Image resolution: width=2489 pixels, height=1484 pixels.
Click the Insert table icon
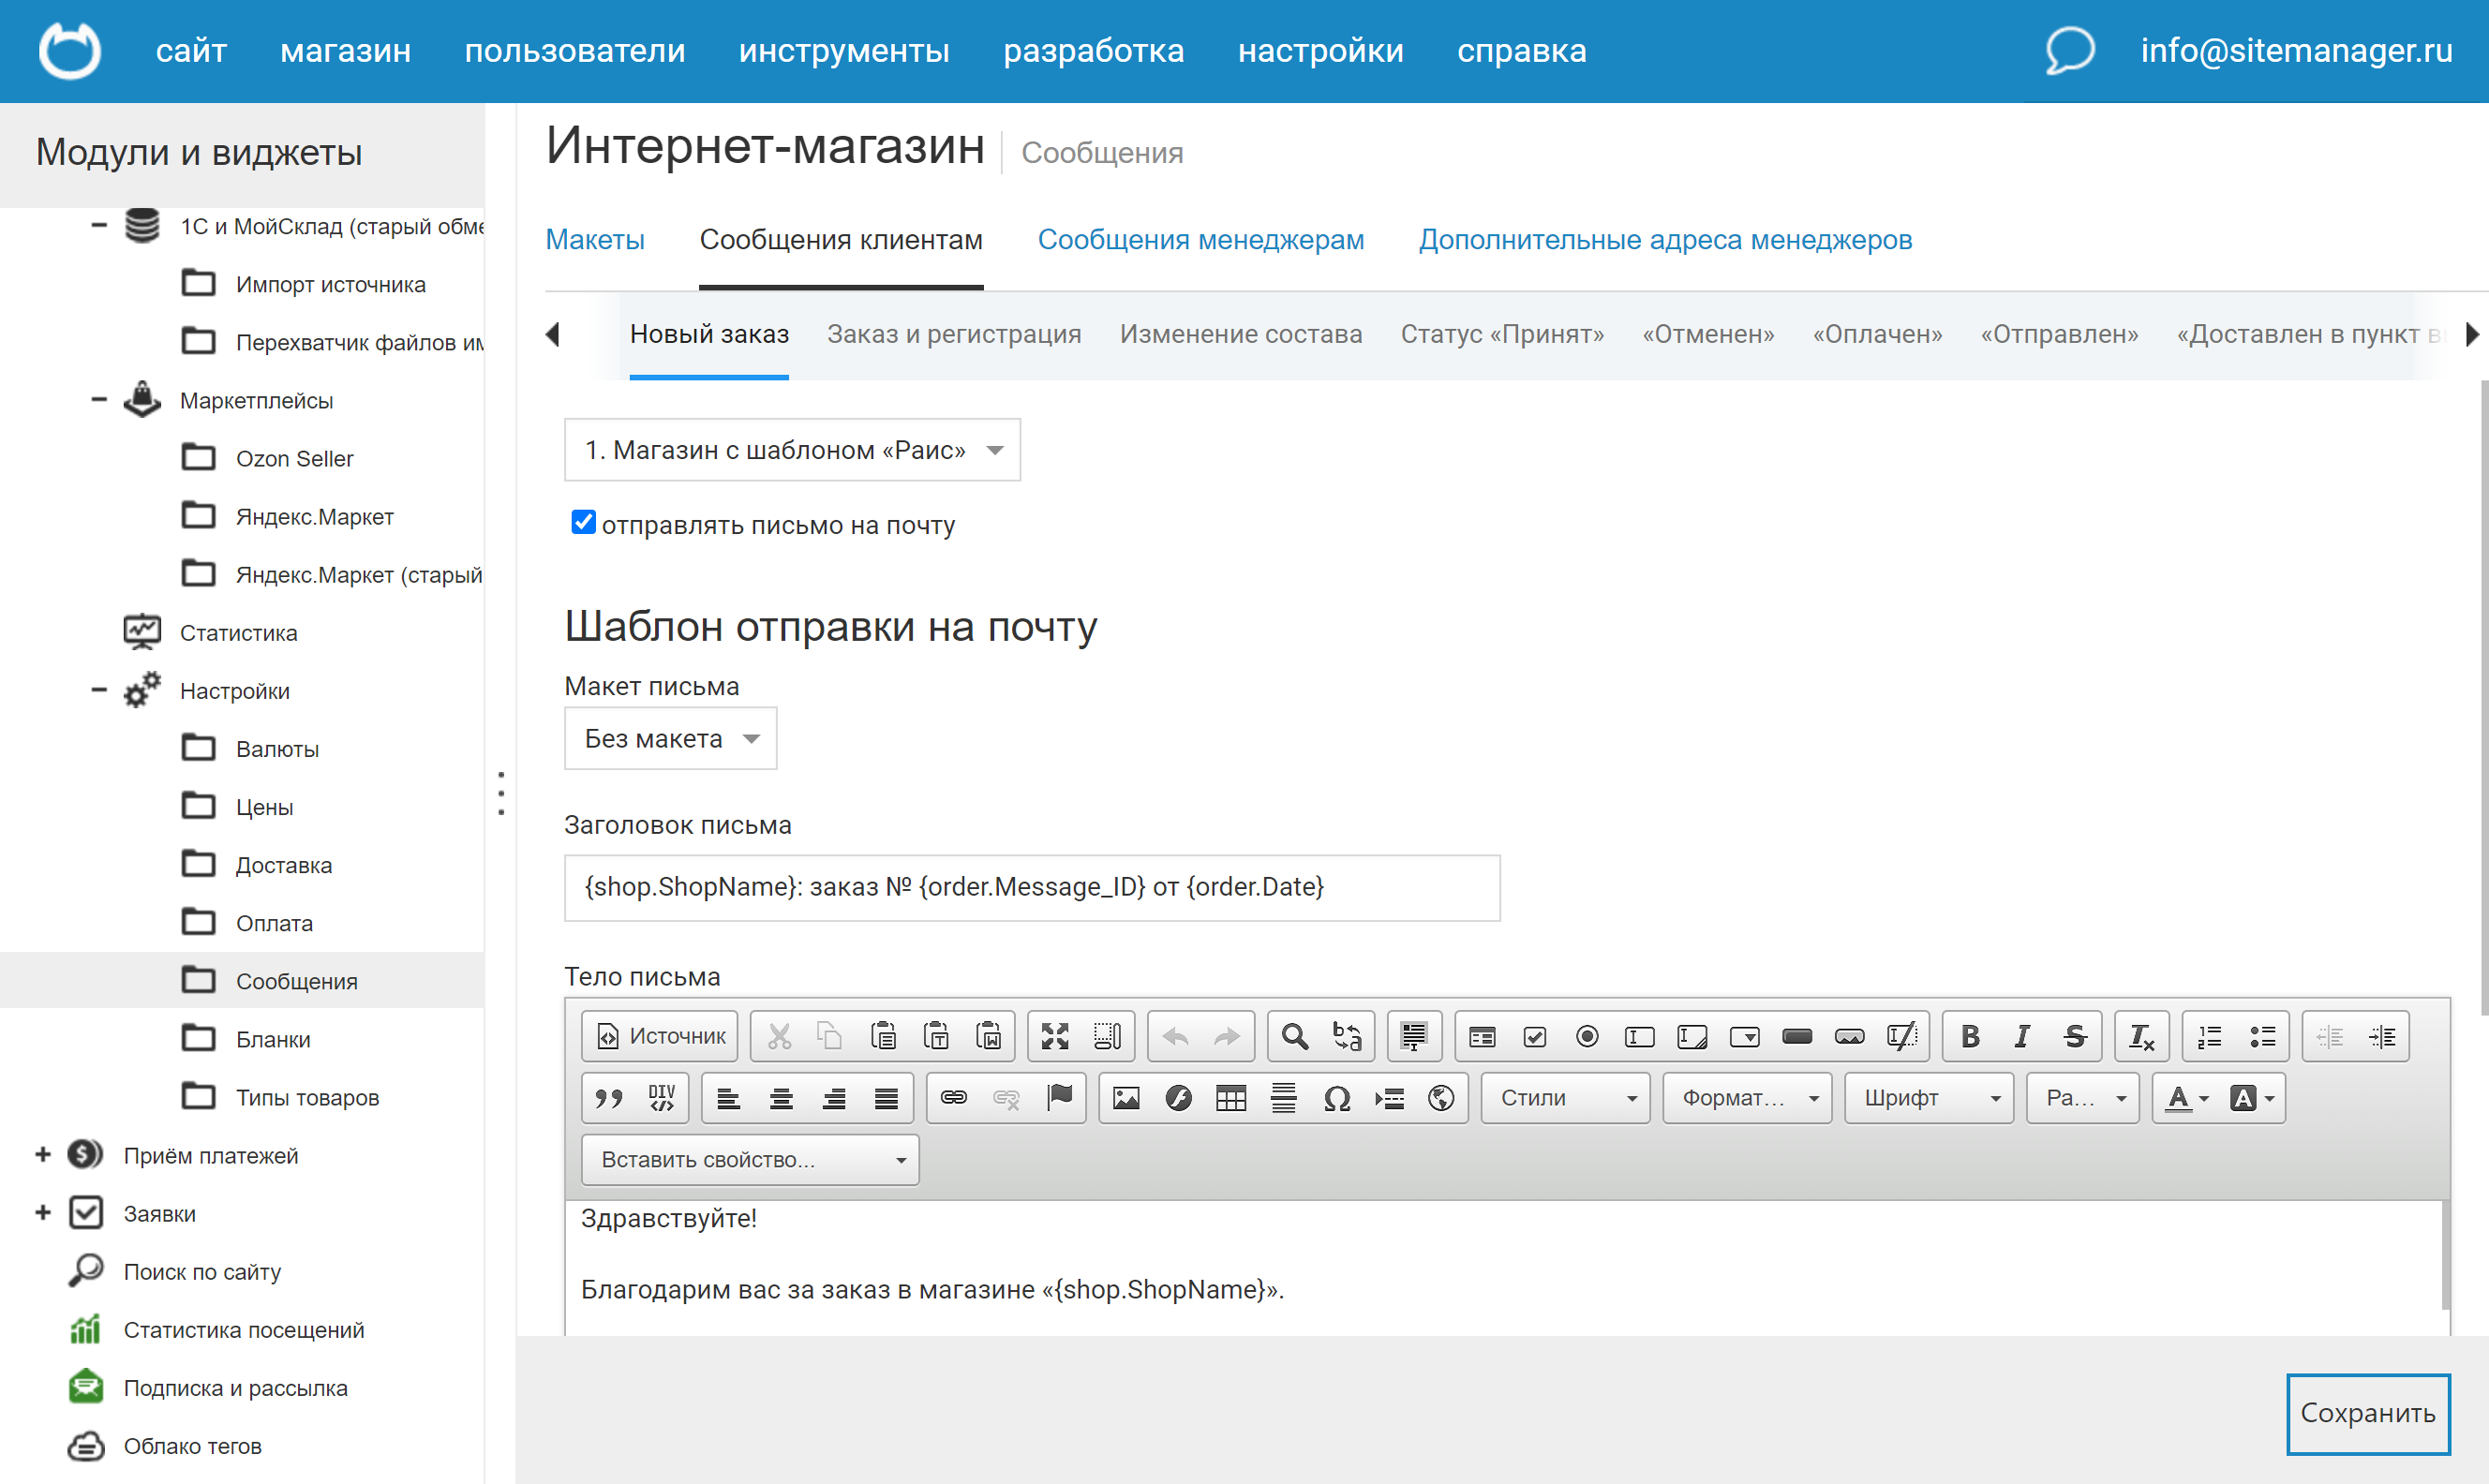click(1231, 1097)
